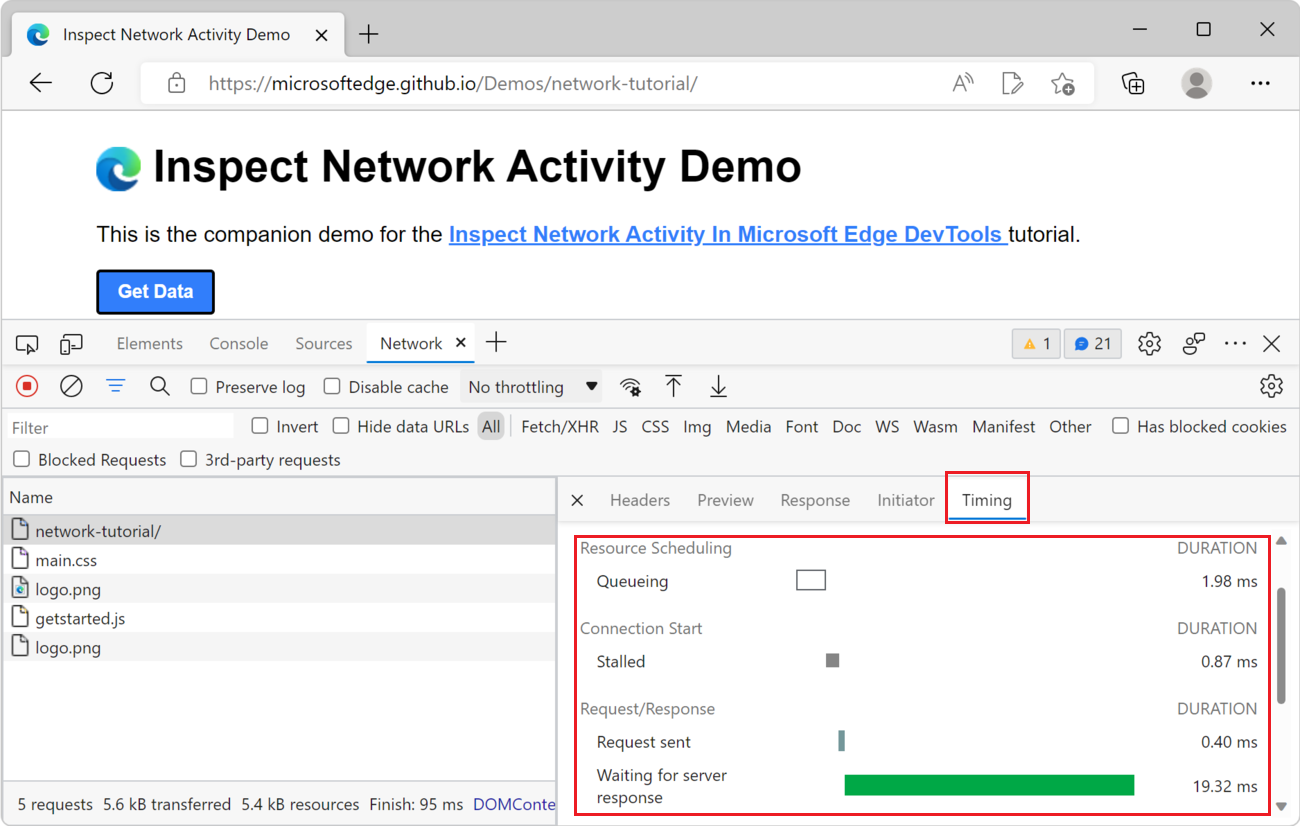Check Blocked Requests
Screen dimensions: 1300x826
click(22, 460)
